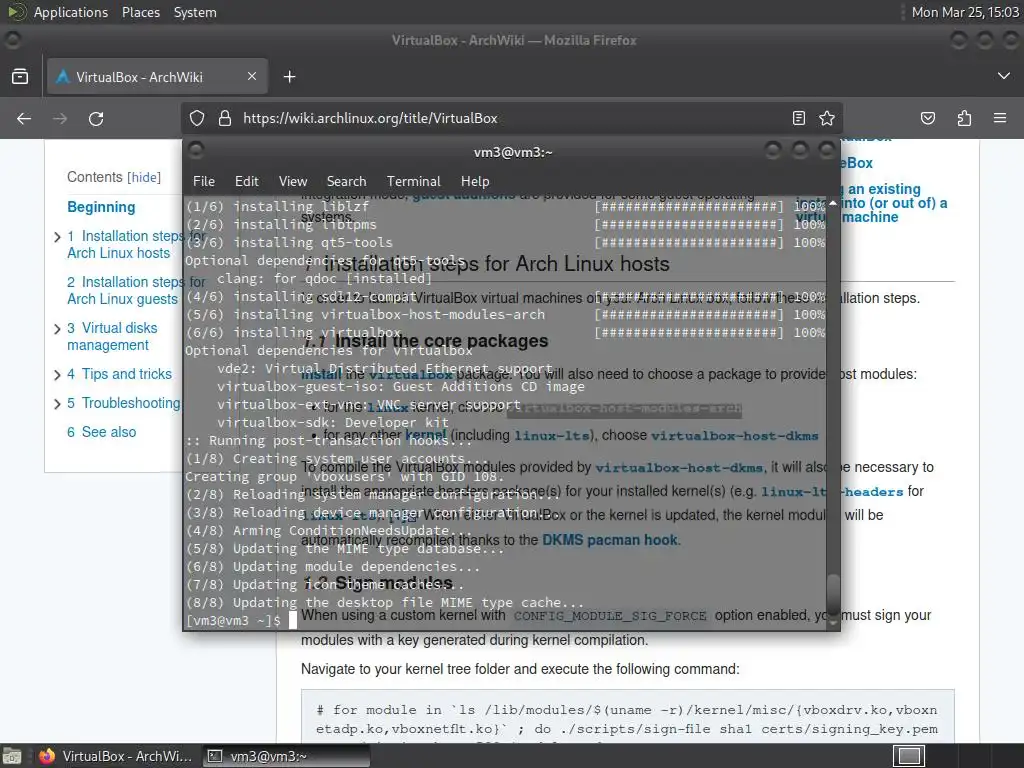Hide the wiki Contents sidebar
Screen dimensions: 1024x768
tap(144, 178)
